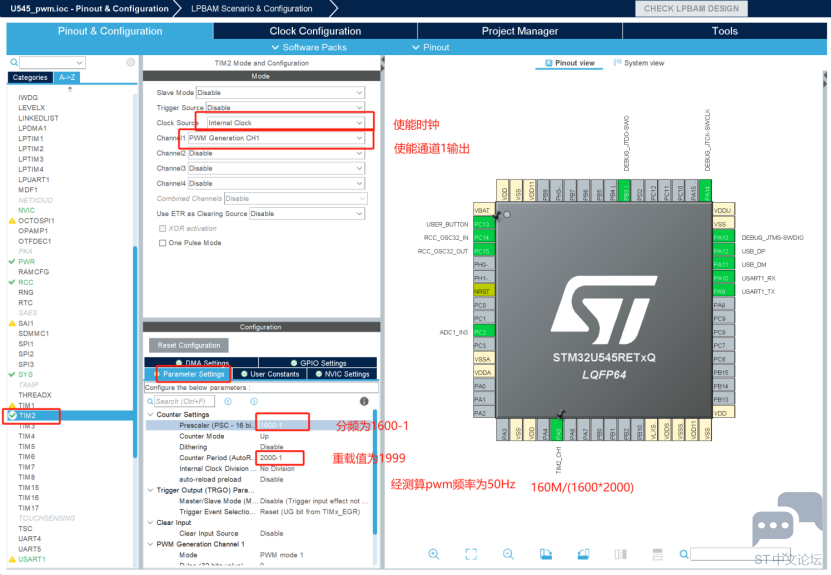
Task: Switch to Tools tab
Action: tap(724, 31)
